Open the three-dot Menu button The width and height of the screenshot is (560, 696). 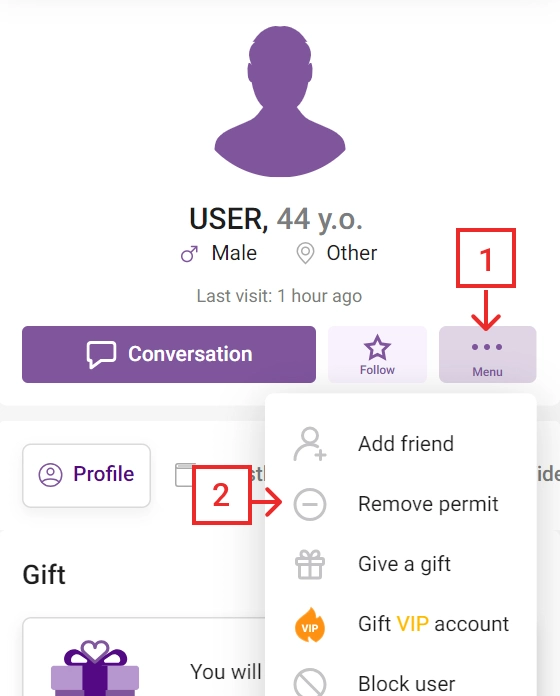click(487, 354)
